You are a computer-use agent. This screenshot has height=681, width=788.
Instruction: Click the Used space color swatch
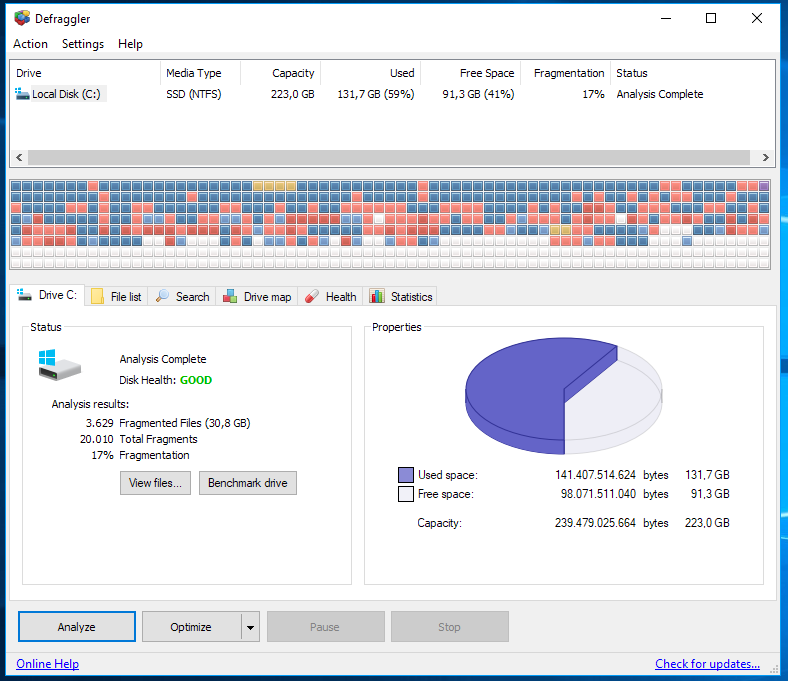pyautogui.click(x=406, y=475)
